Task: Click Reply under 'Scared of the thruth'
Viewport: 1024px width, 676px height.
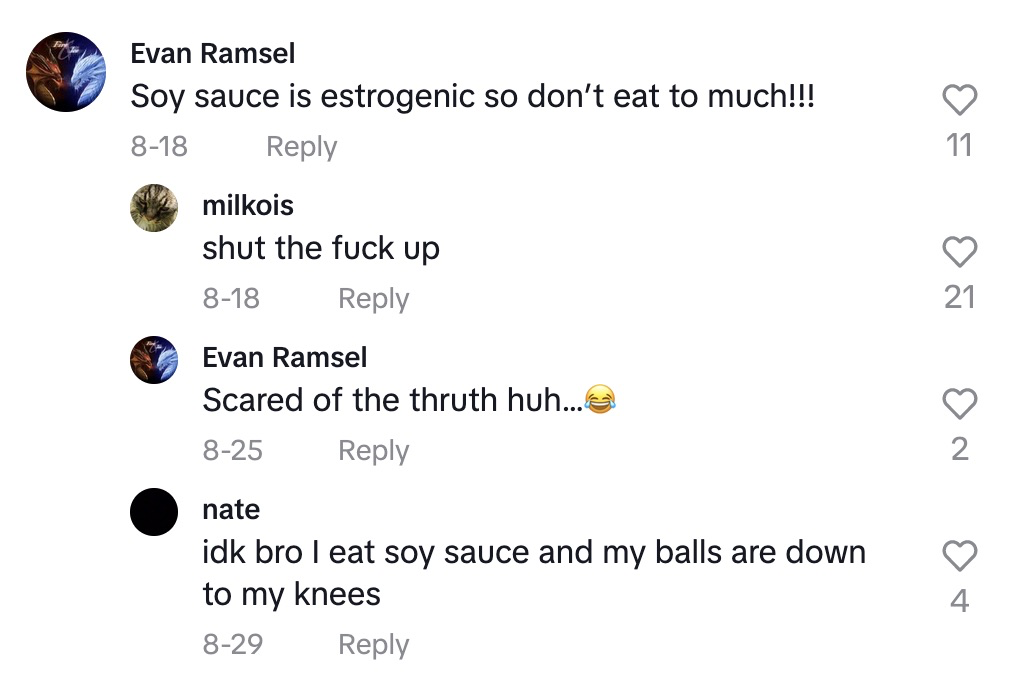Action: click(373, 450)
